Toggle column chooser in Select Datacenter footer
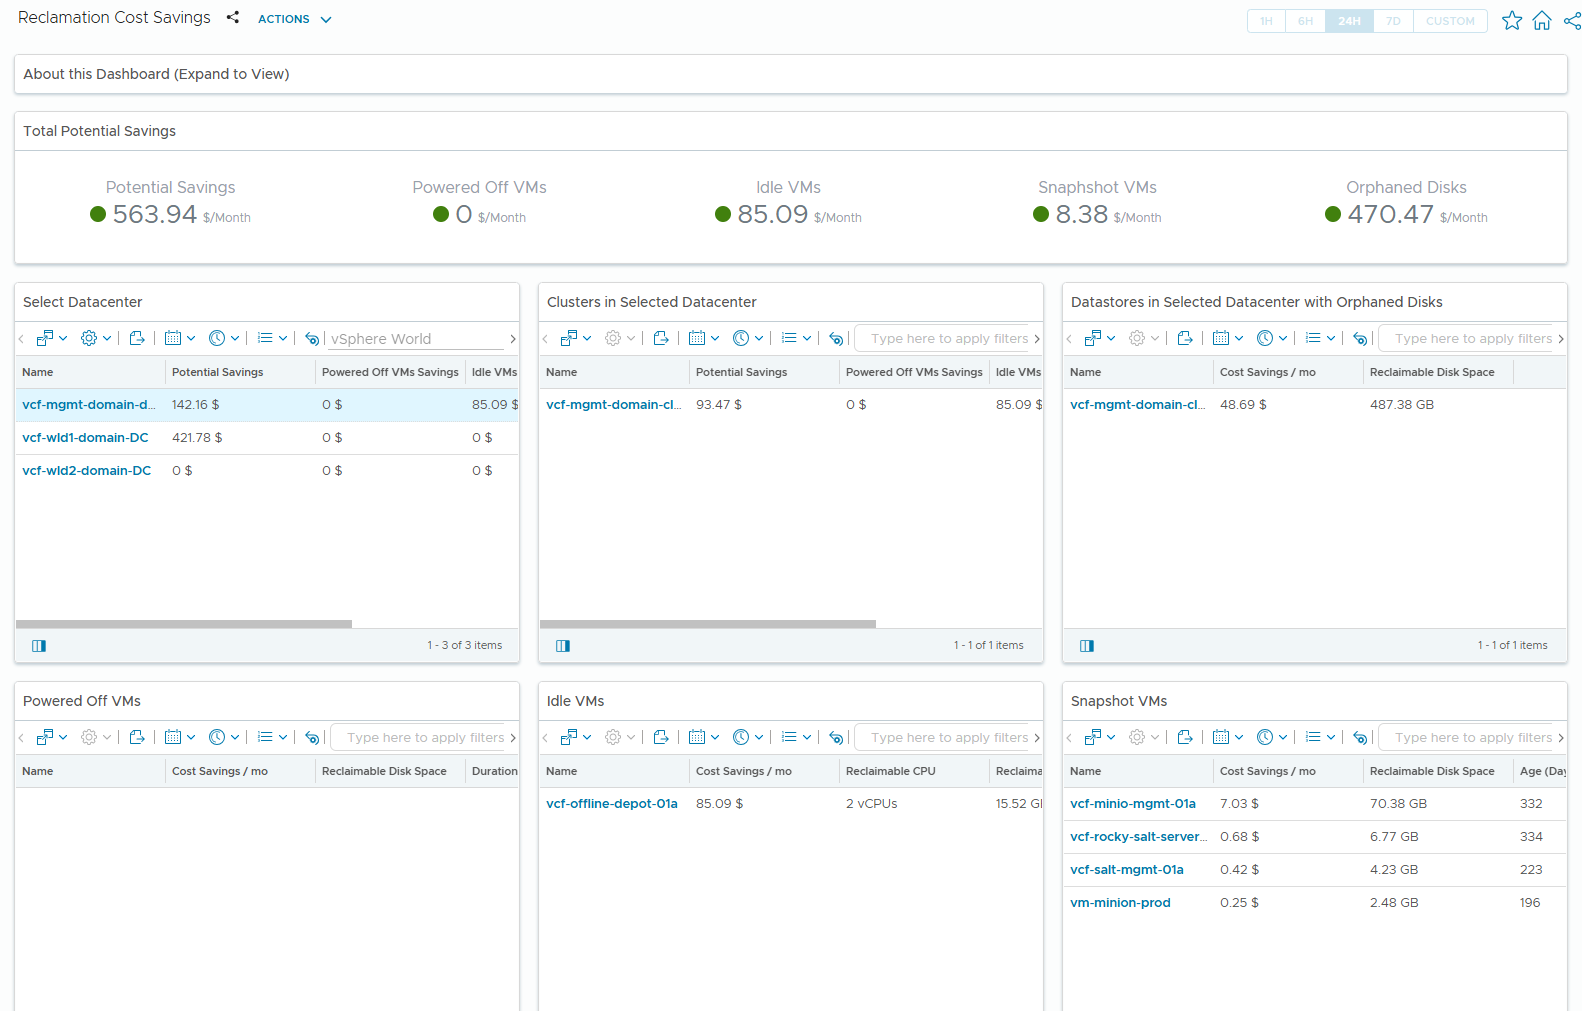Screen dimensions: 1582x1011 (x=39, y=646)
